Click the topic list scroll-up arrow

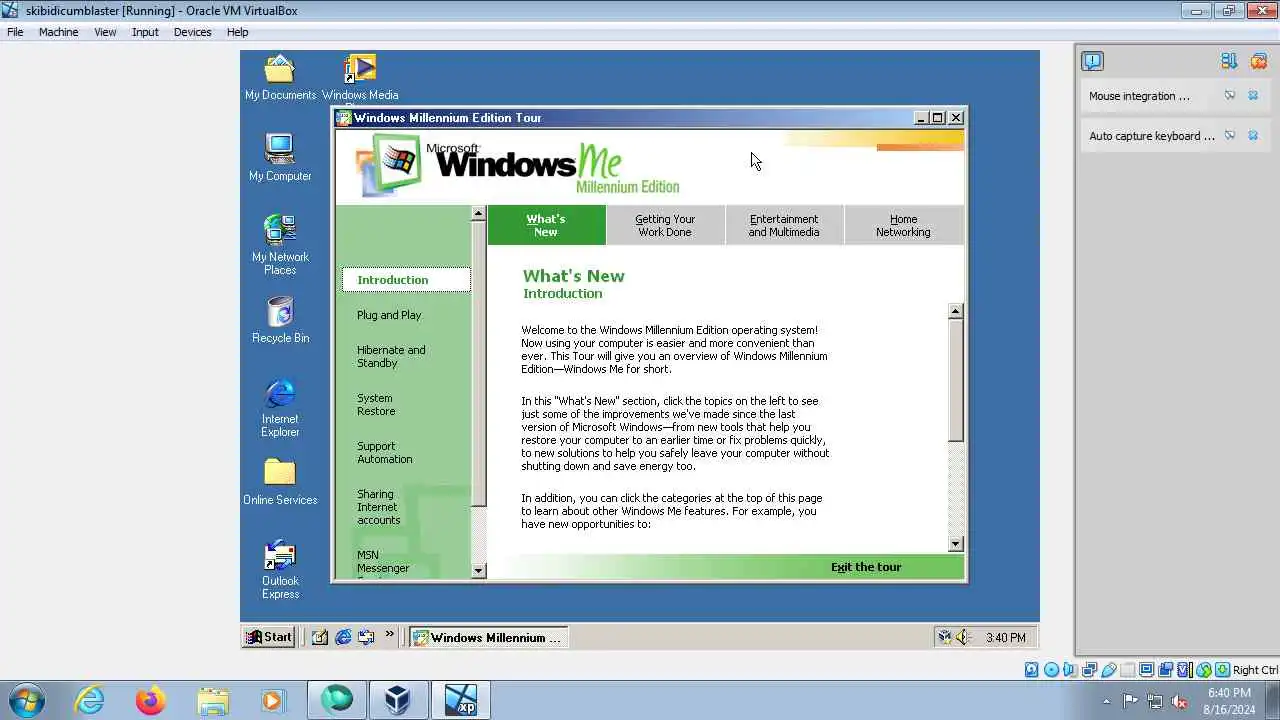[478, 213]
